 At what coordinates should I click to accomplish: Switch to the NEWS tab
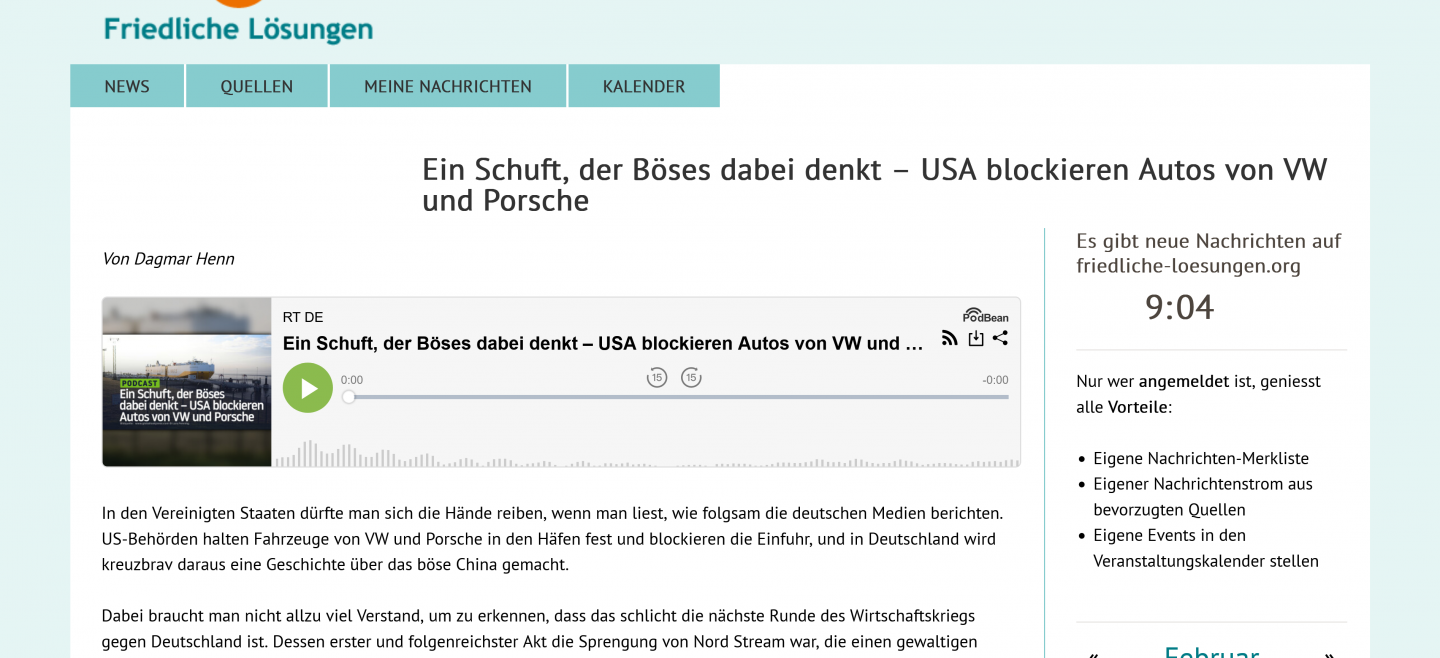click(126, 86)
